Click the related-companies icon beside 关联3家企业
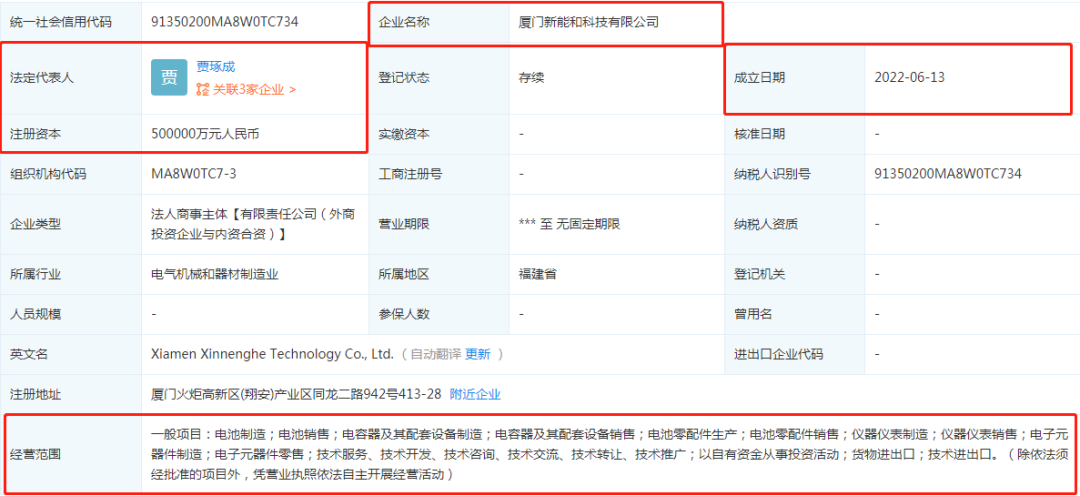Screen dimensions: 1080x496 [202, 90]
